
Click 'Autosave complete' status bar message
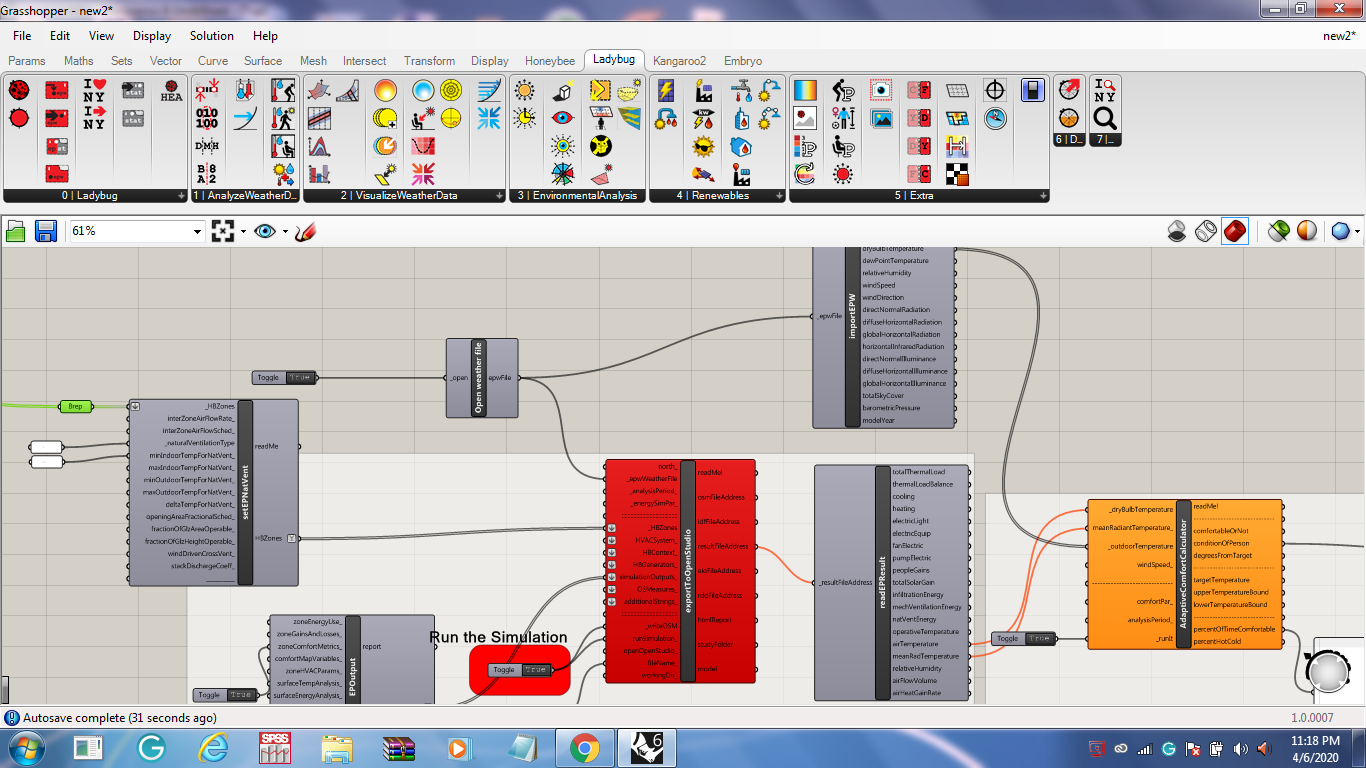[119, 718]
